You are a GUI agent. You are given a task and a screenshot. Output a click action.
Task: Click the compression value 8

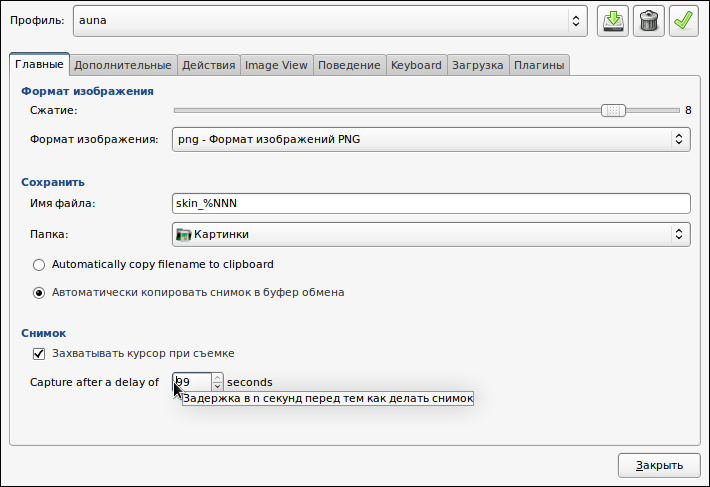tap(688, 110)
